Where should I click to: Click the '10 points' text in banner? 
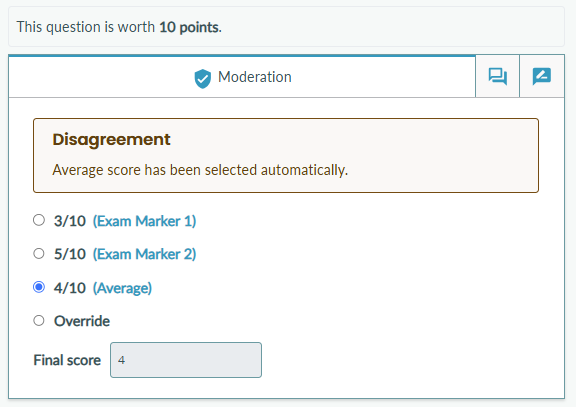[190, 27]
